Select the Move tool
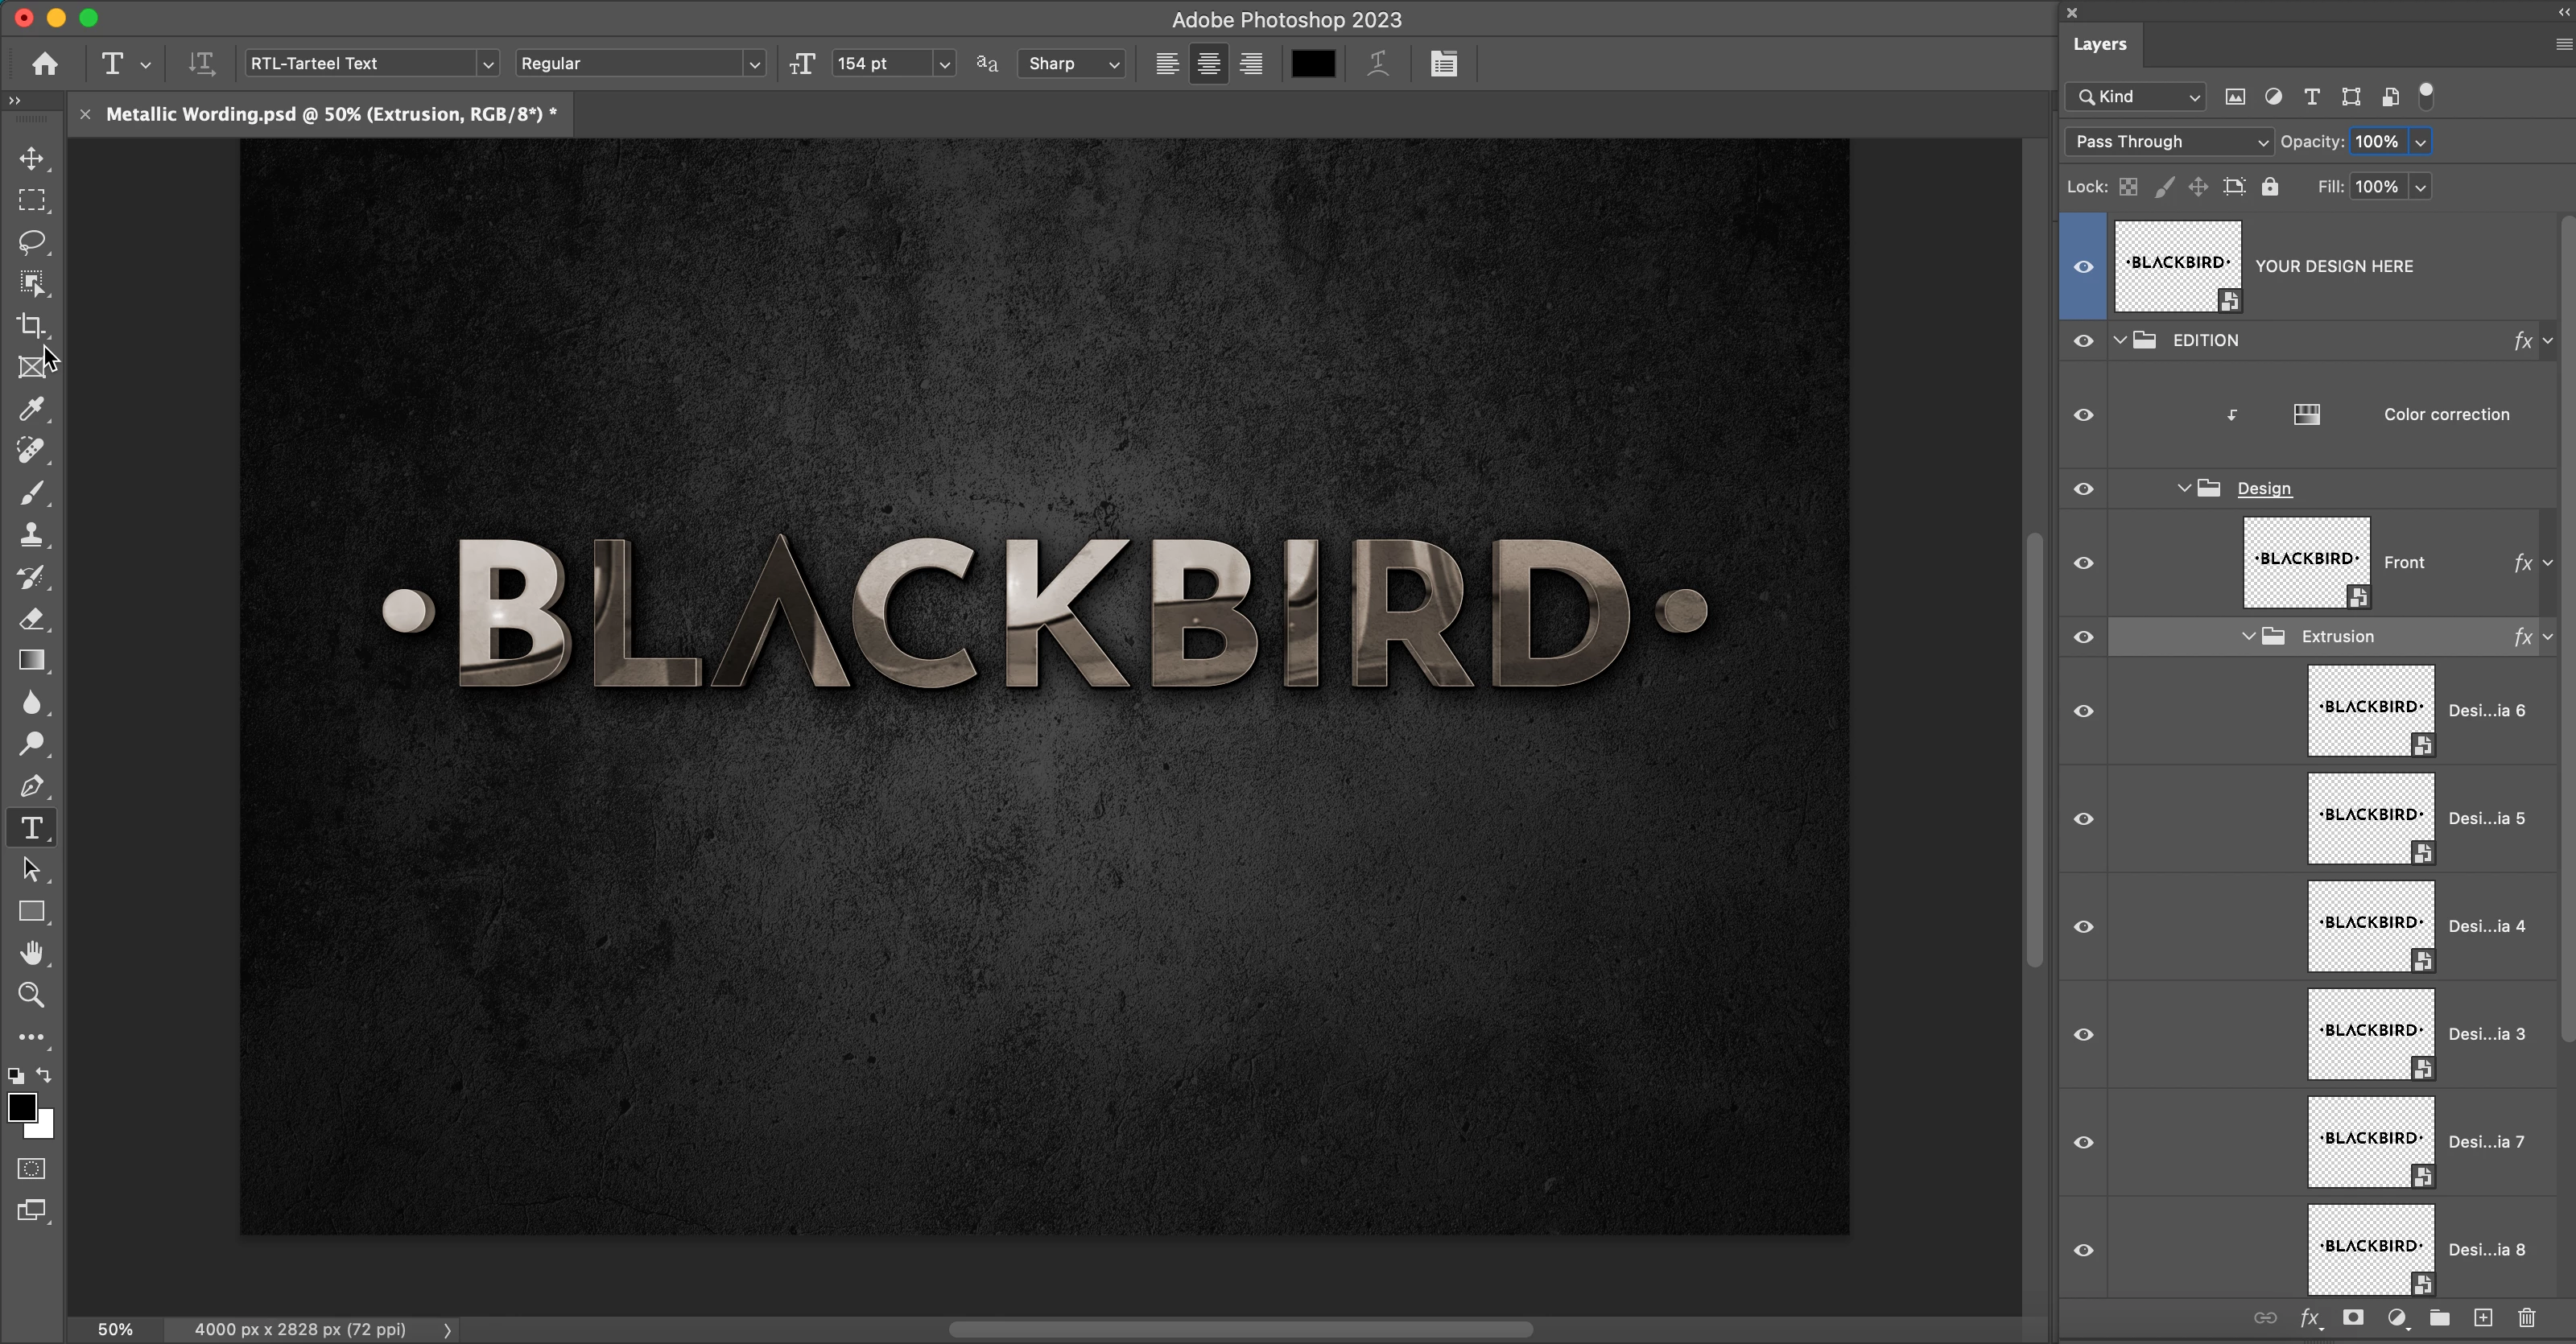The width and height of the screenshot is (2576, 1344). (32, 159)
